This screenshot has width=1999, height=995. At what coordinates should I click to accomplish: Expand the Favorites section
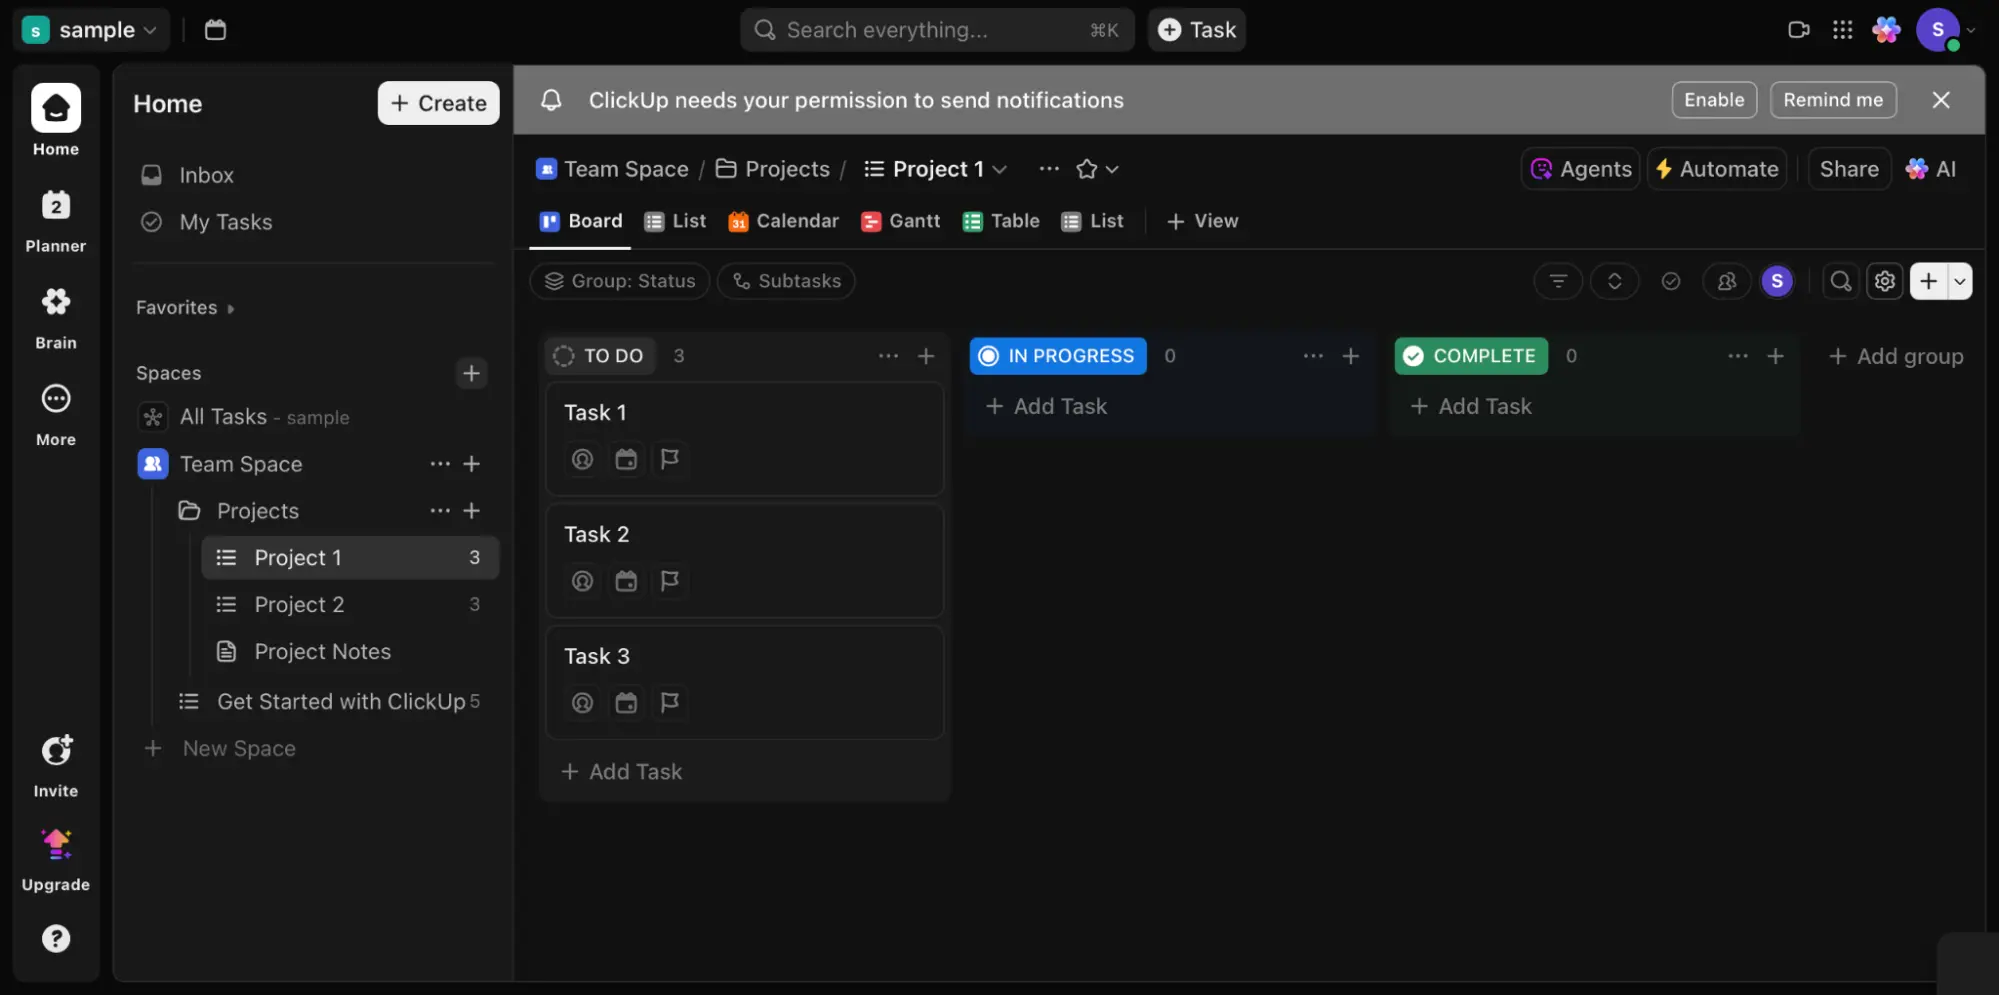185,308
